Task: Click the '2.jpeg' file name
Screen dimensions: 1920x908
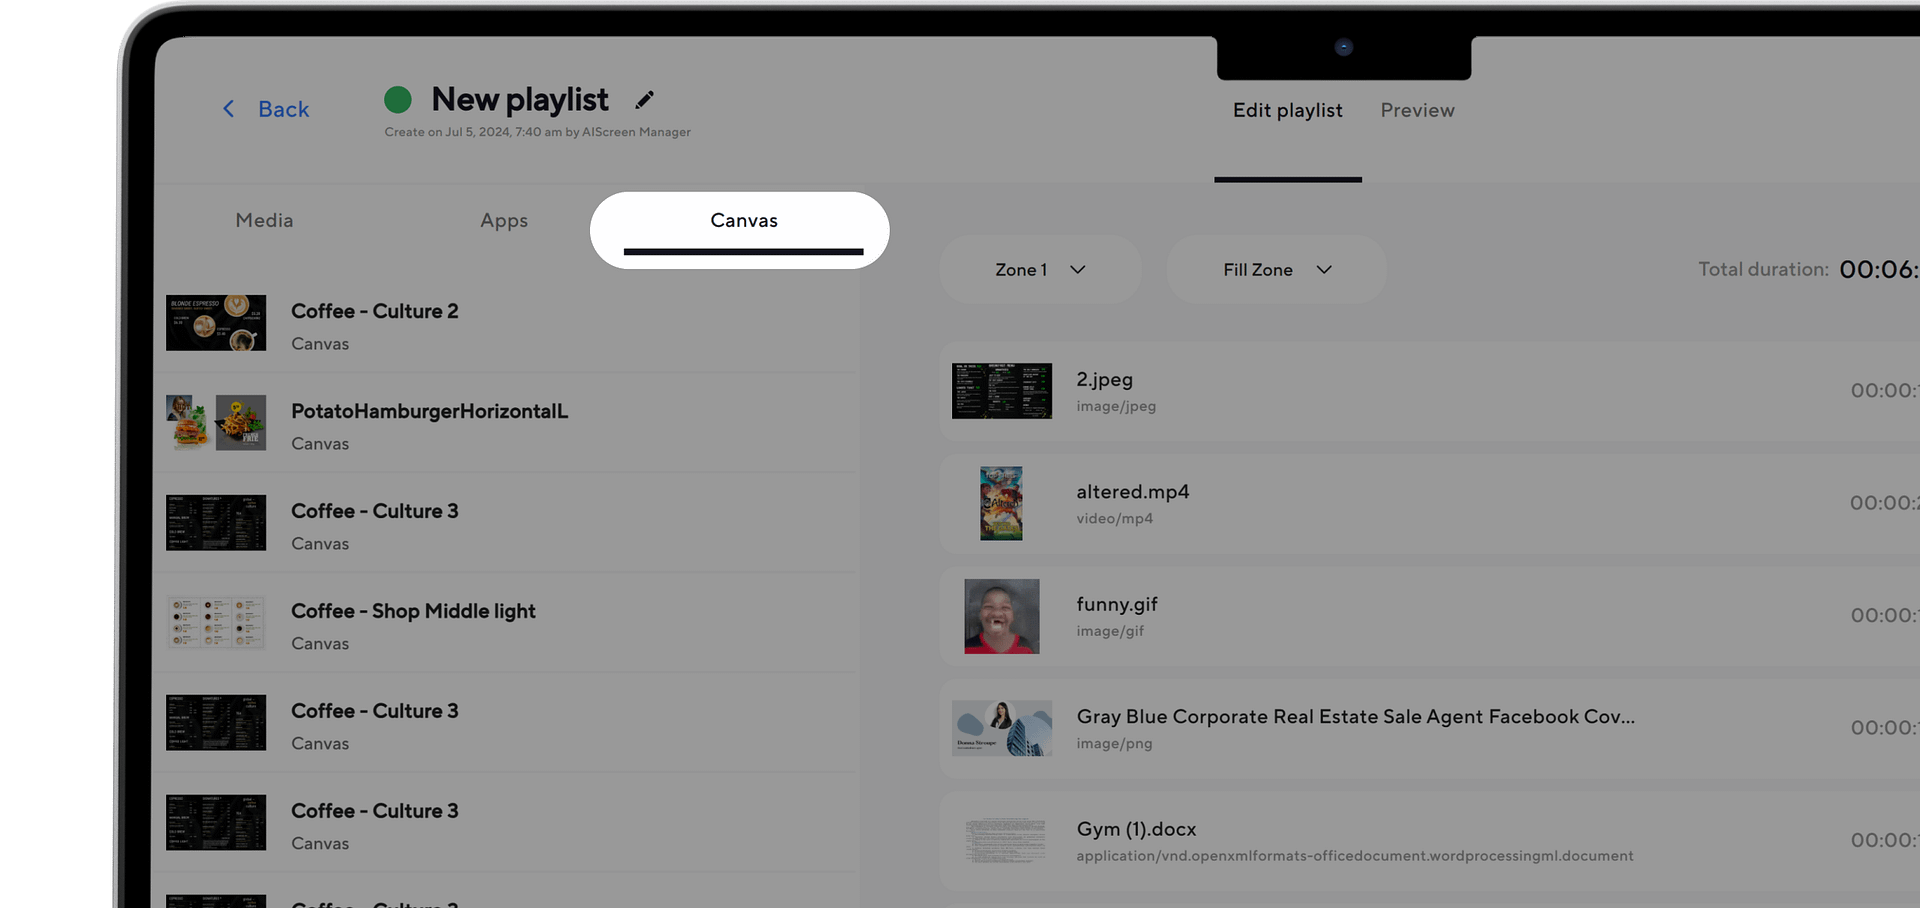Action: [x=1105, y=380]
